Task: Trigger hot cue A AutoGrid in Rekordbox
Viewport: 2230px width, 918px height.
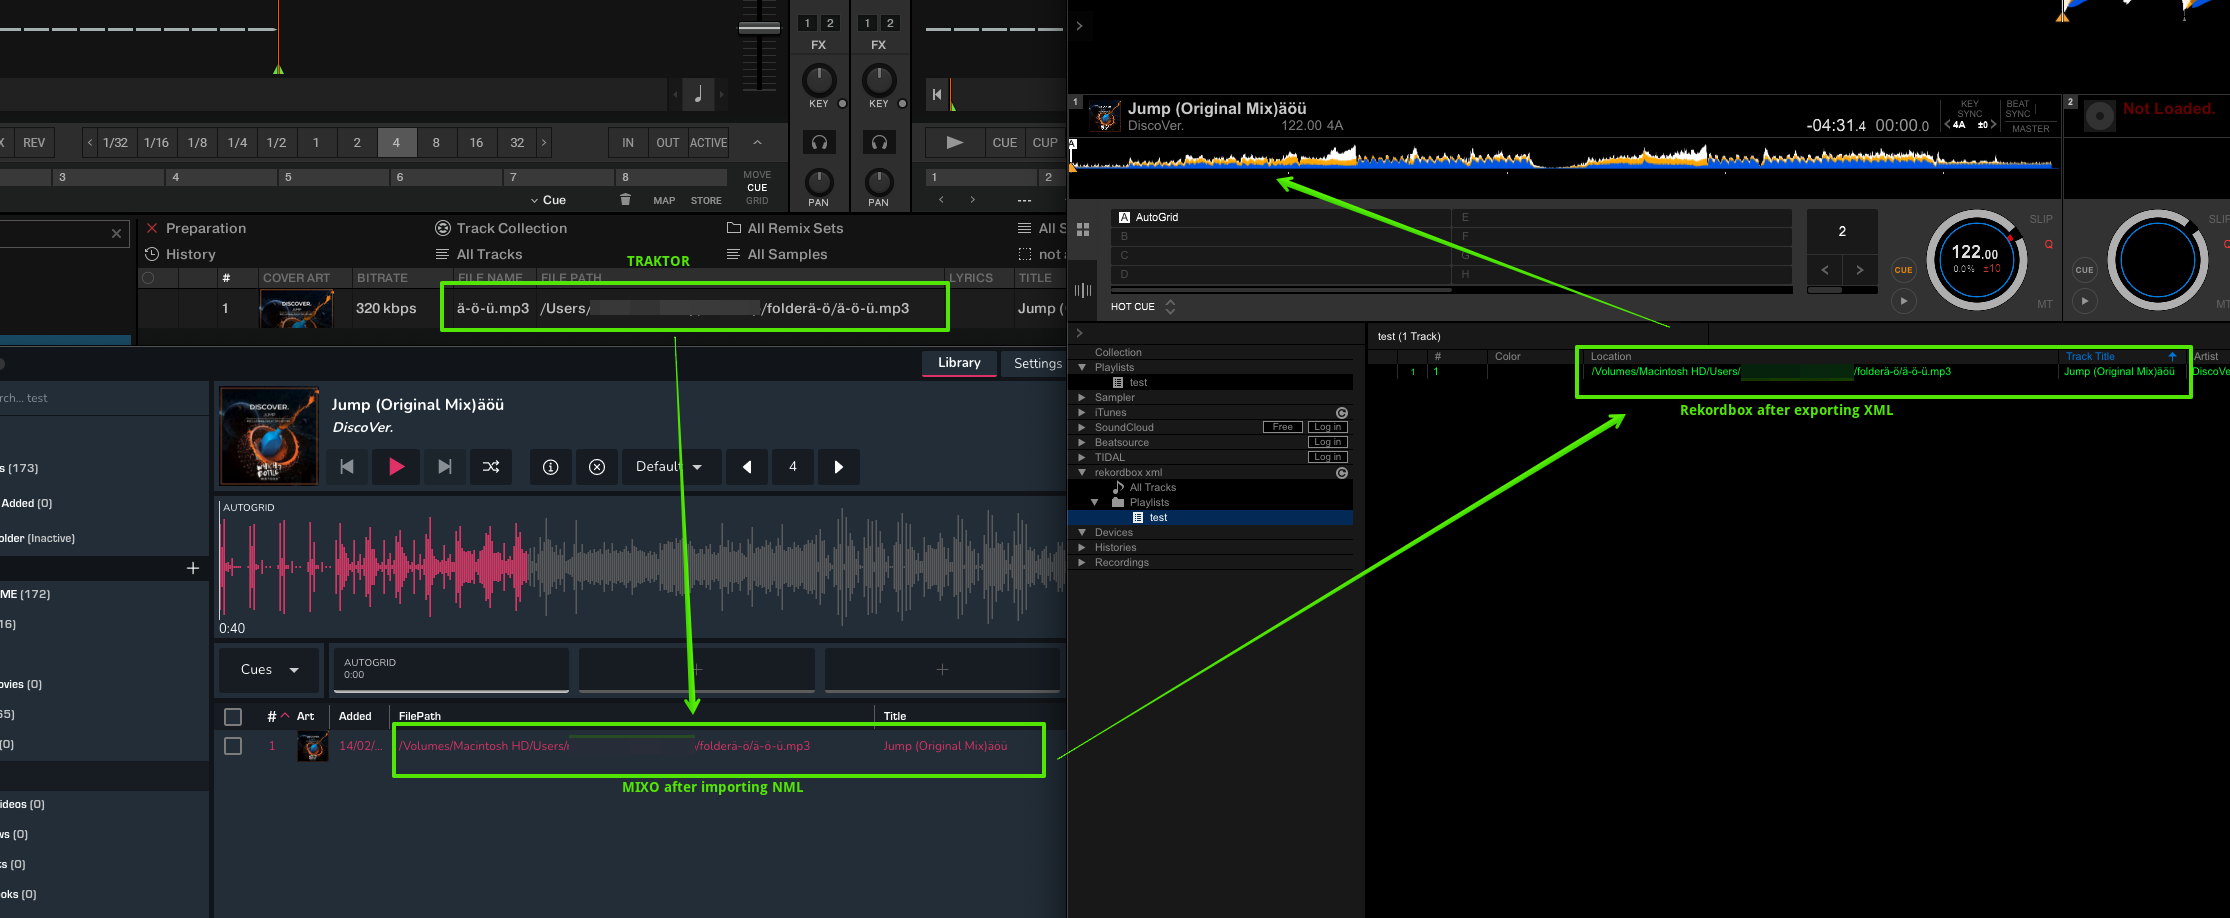Action: tap(1281, 217)
